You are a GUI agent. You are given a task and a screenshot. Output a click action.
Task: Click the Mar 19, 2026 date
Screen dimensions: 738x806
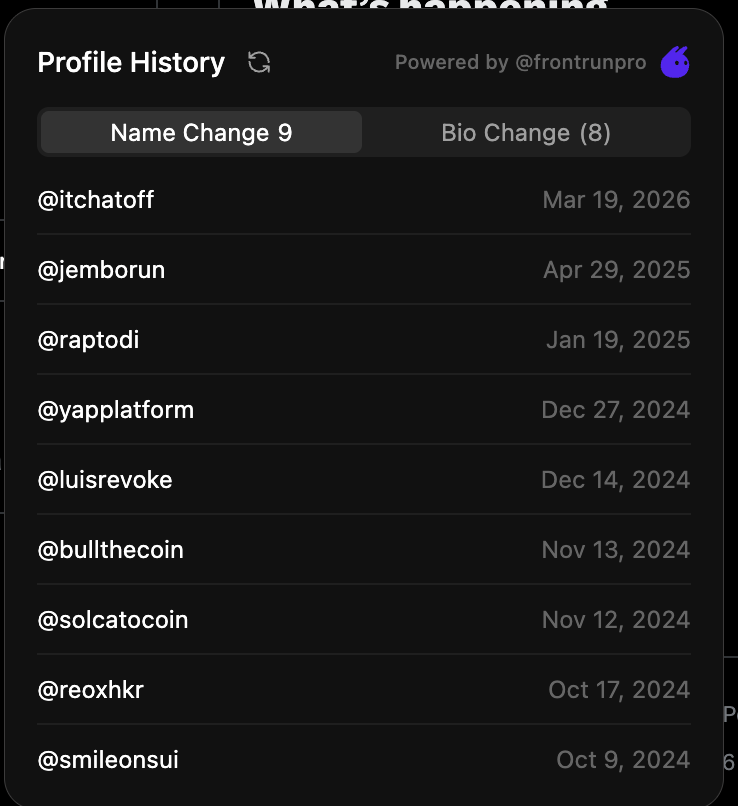pos(616,200)
